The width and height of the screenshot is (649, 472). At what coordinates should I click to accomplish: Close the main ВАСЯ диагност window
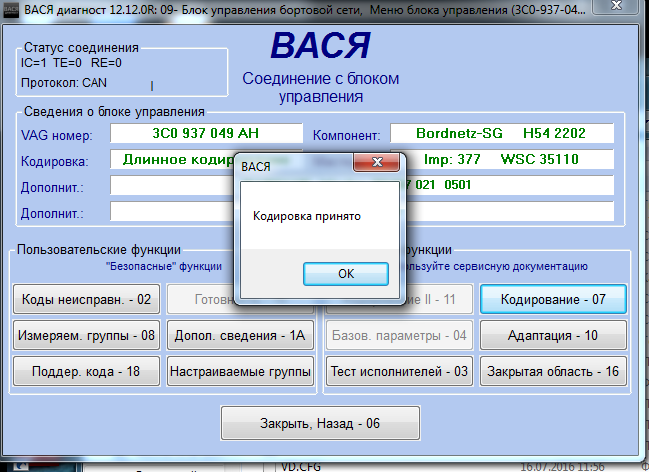pos(616,5)
